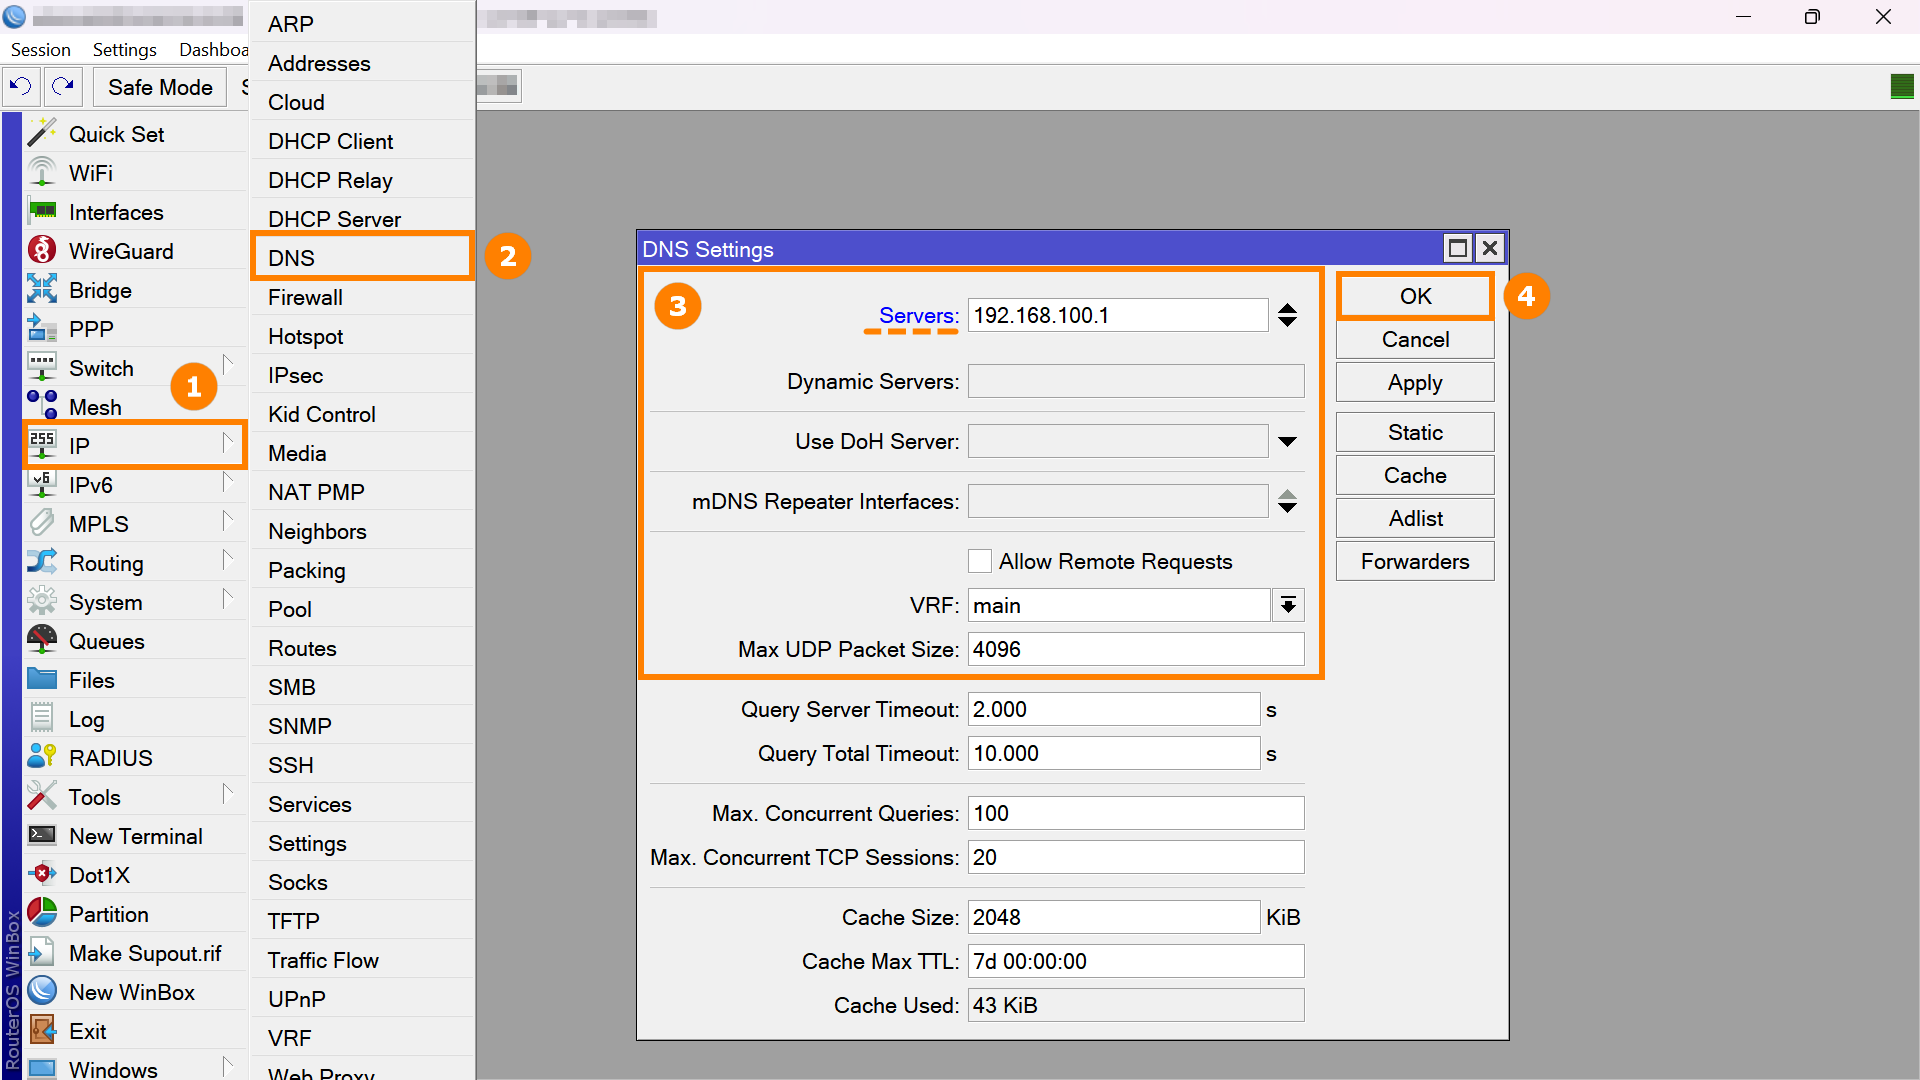Expand the IP submenu arrow
The height and width of the screenshot is (1080, 1920).
point(228,443)
